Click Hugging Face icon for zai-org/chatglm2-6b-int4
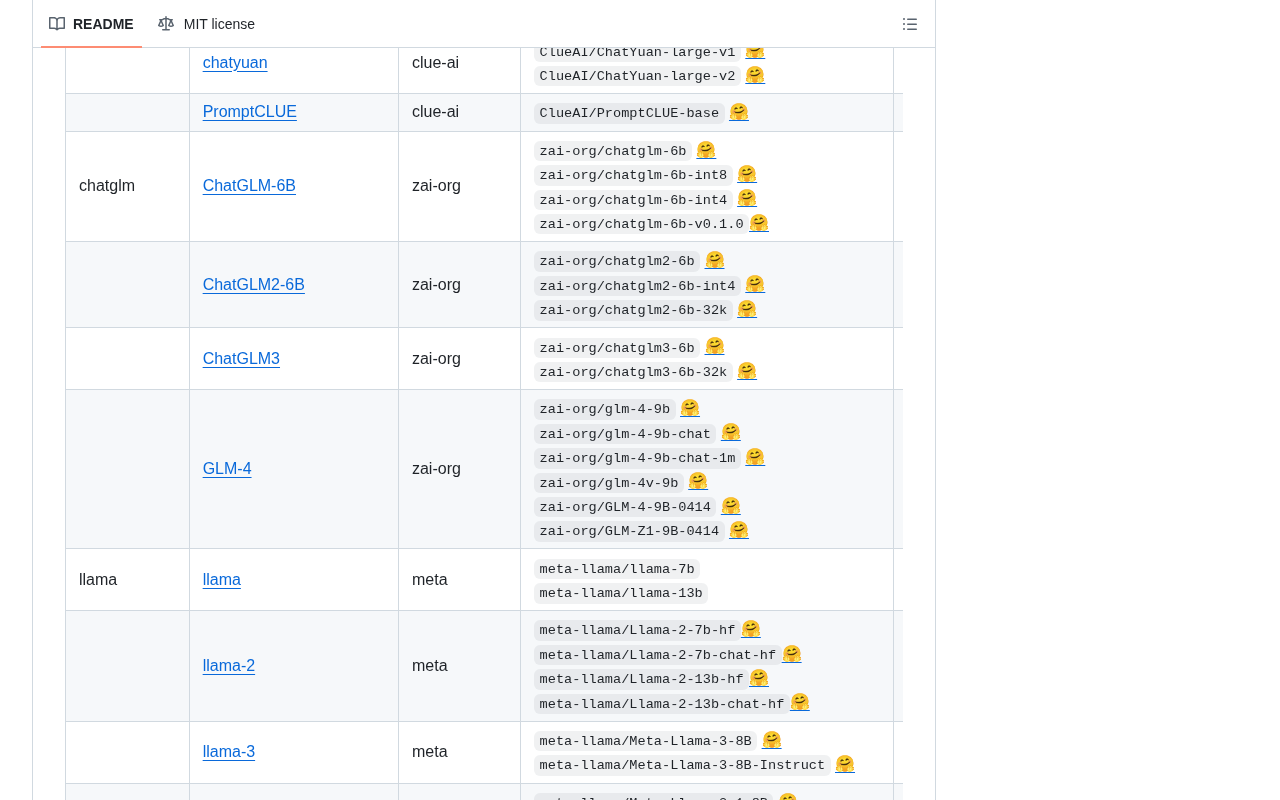The width and height of the screenshot is (1280, 800). 755,284
